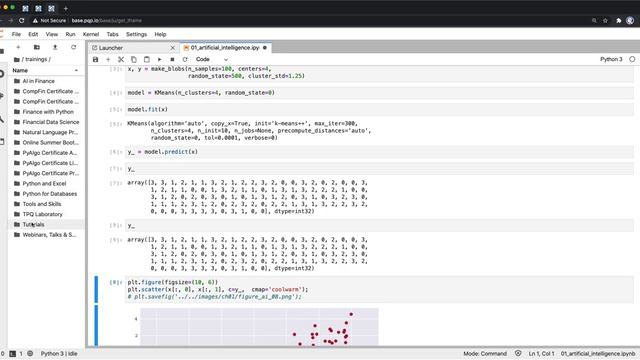
Task: Save the notebook with the disk icon
Action: click(96, 60)
